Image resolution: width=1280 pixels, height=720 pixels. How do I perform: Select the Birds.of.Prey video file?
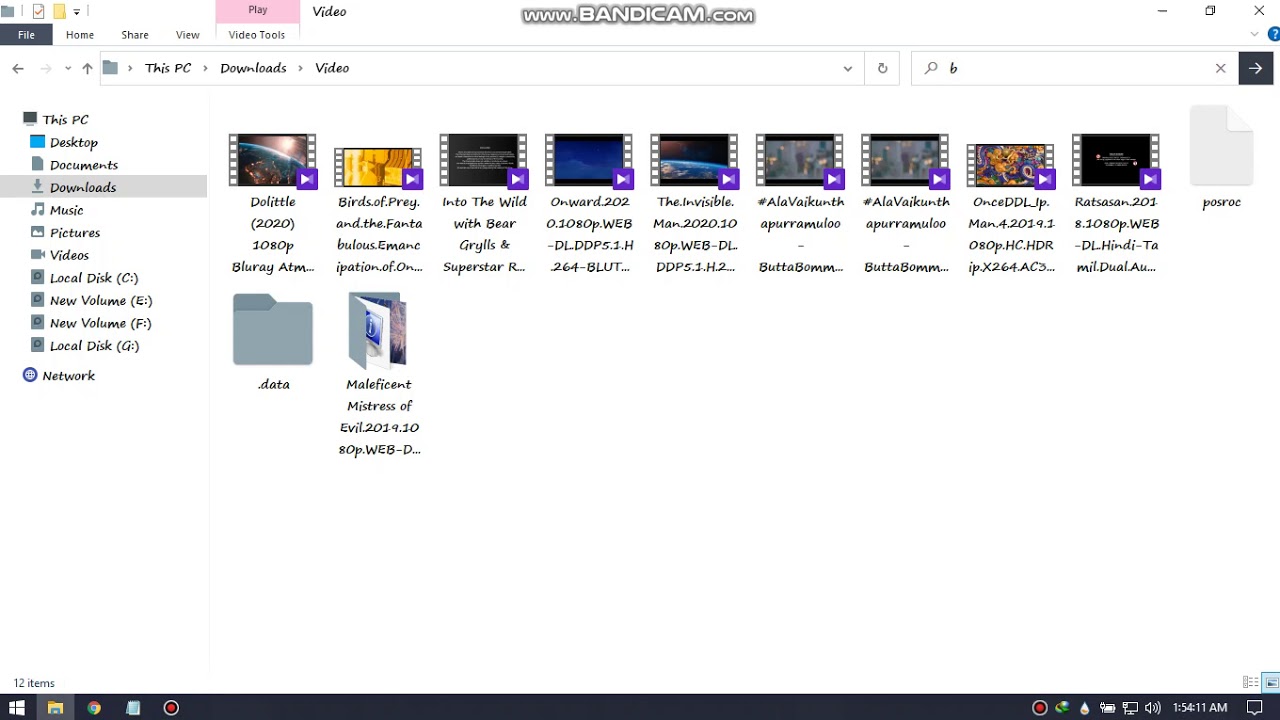[x=378, y=209]
